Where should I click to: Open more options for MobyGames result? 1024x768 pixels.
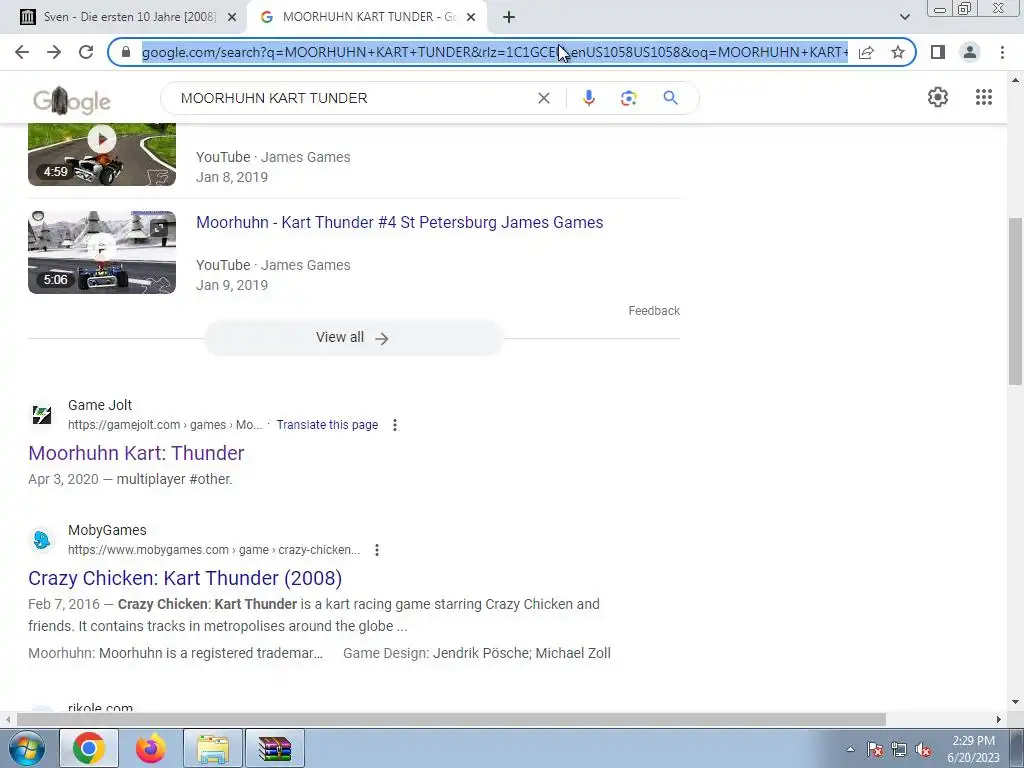pos(377,550)
